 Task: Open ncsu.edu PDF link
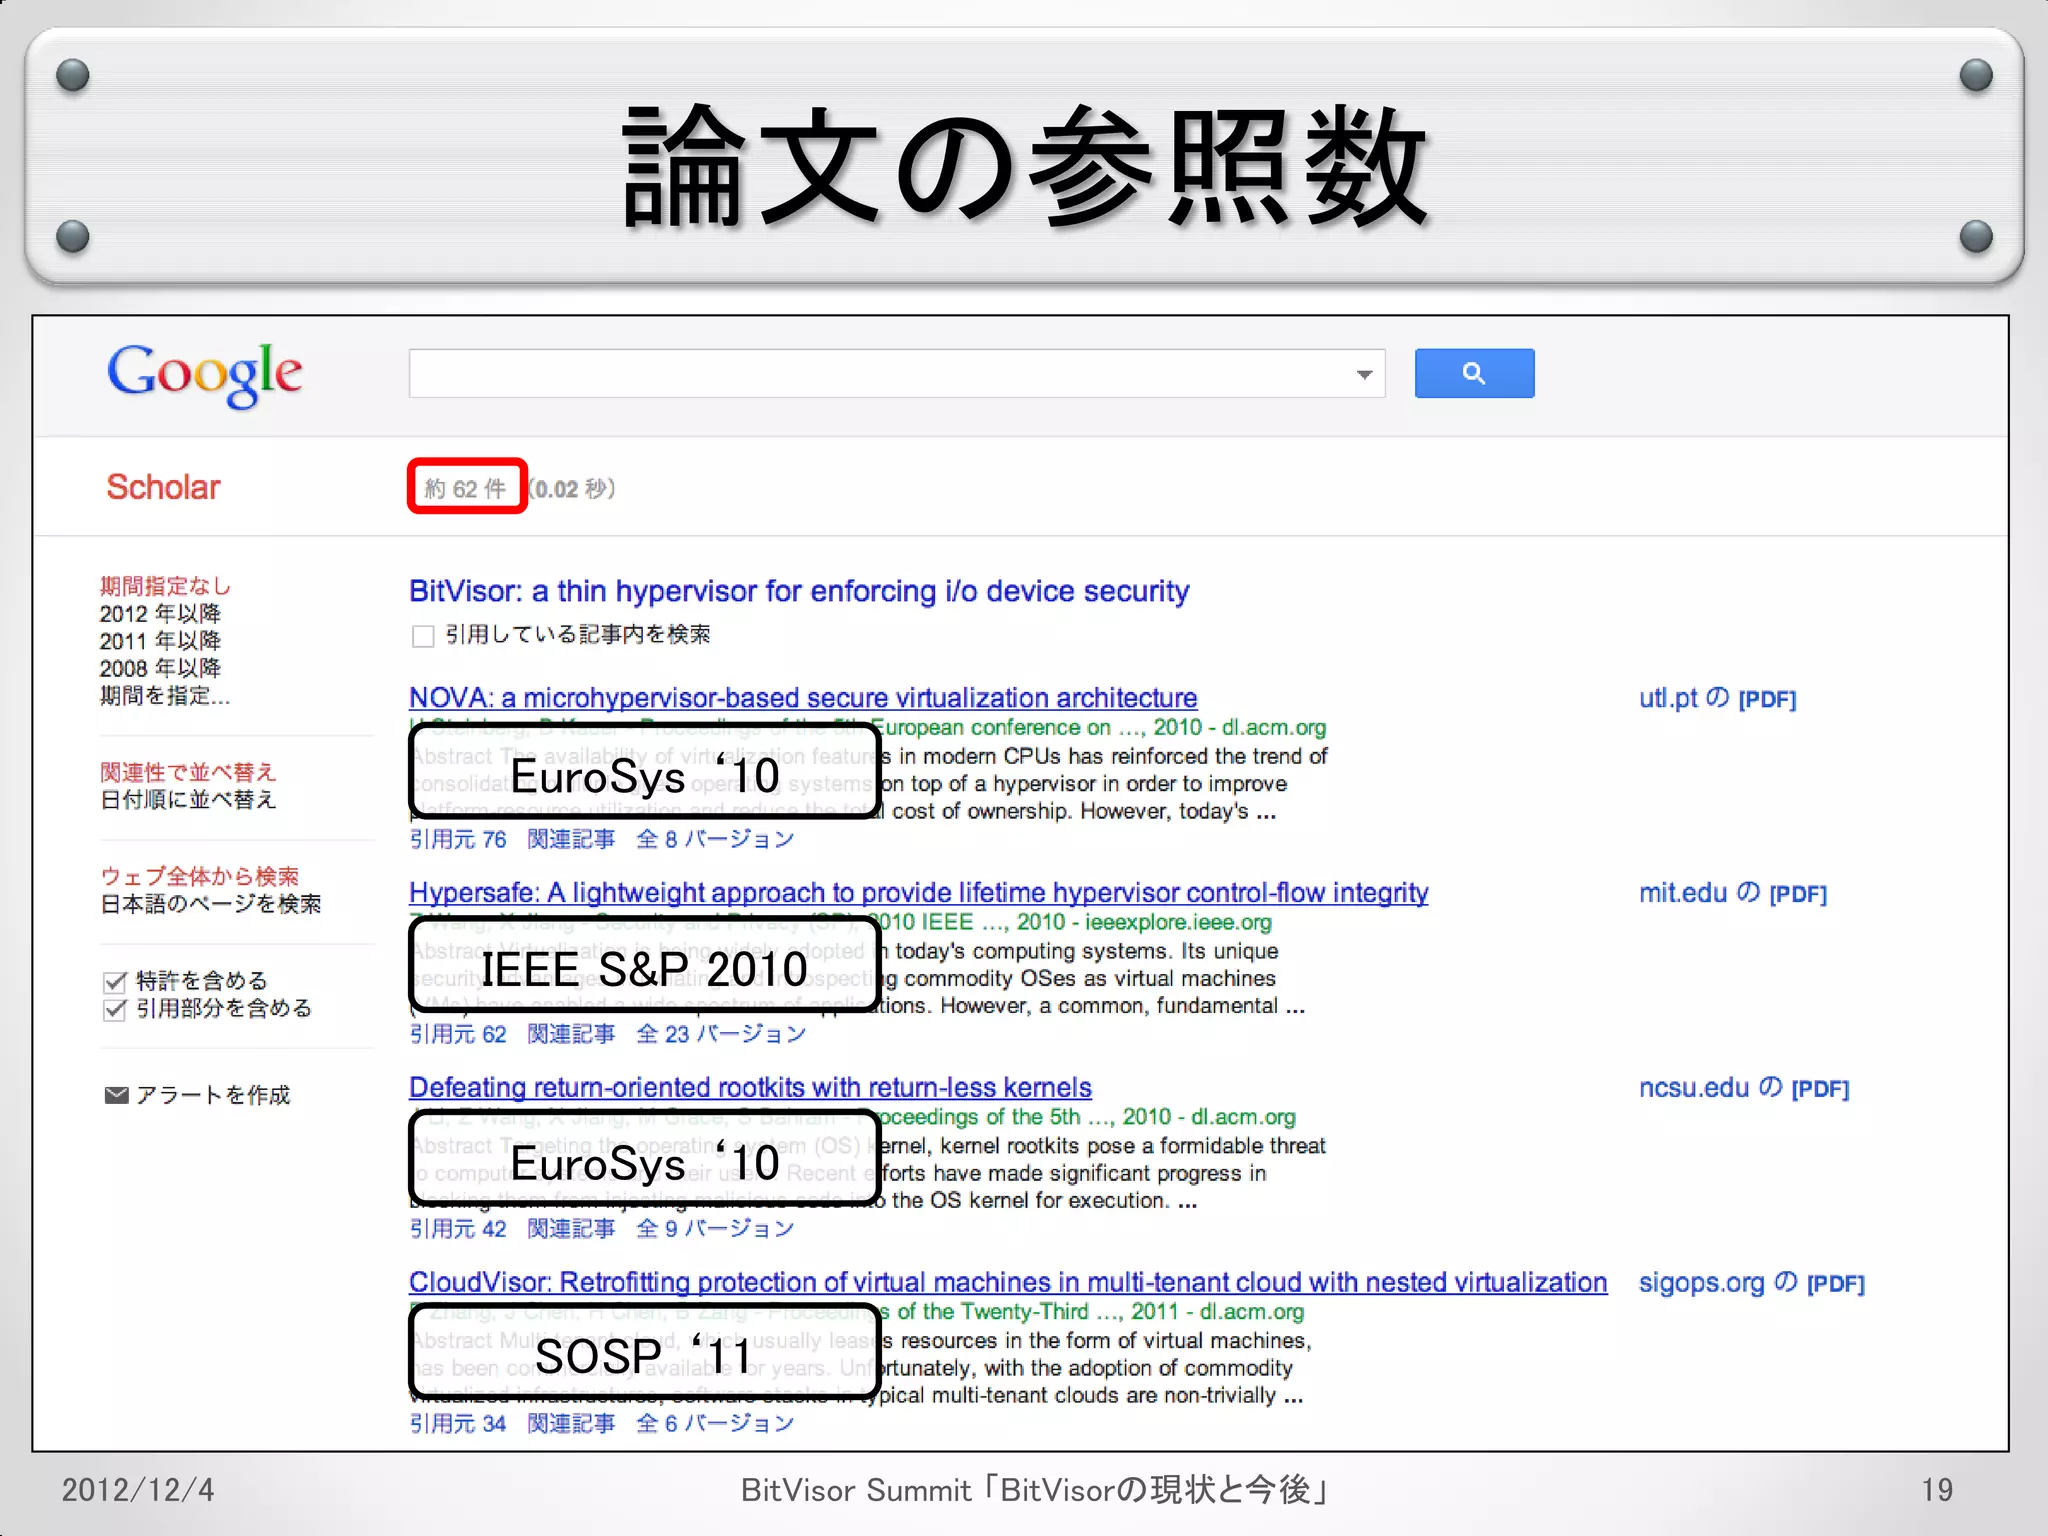(1744, 1088)
